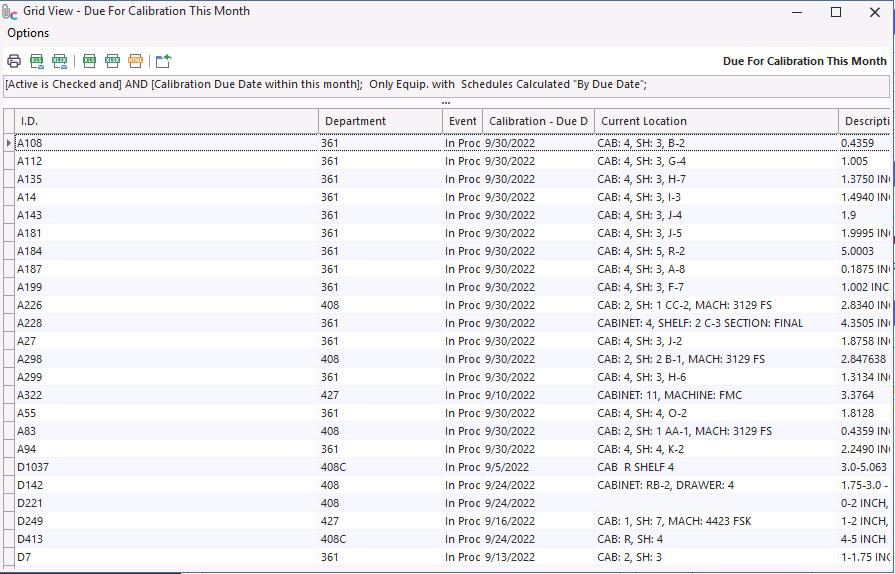The width and height of the screenshot is (895, 574).
Task: Click the Current Location column header
Action: [x=715, y=121]
